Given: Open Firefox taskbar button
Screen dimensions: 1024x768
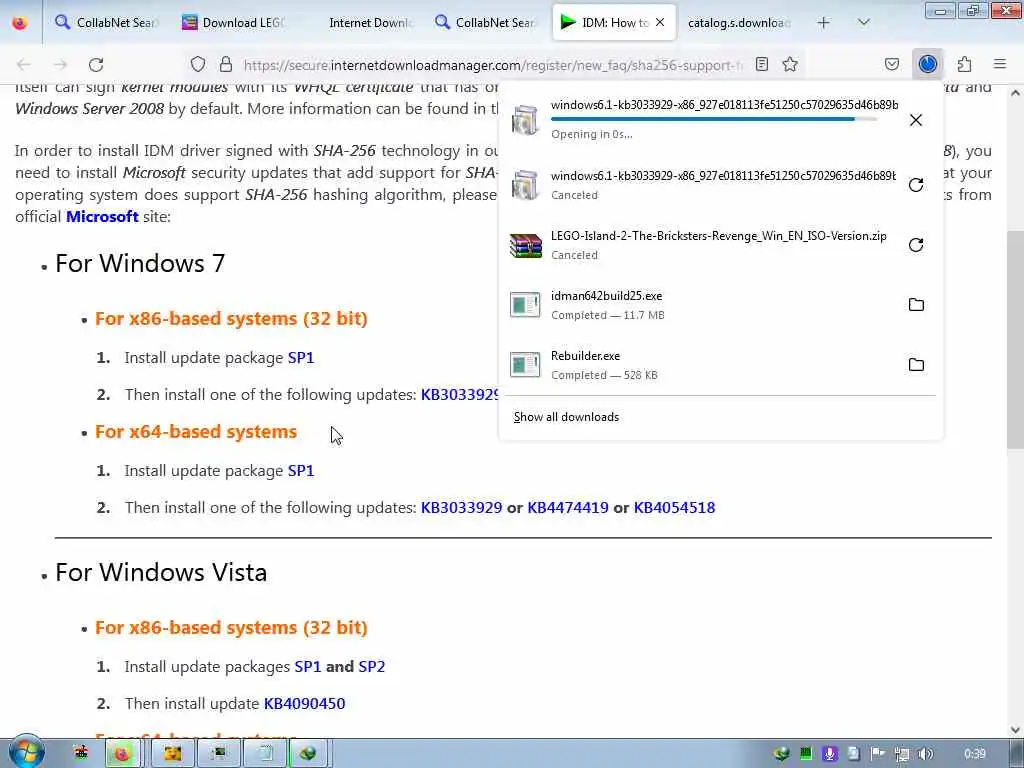Looking at the screenshot, I should point(122,754).
